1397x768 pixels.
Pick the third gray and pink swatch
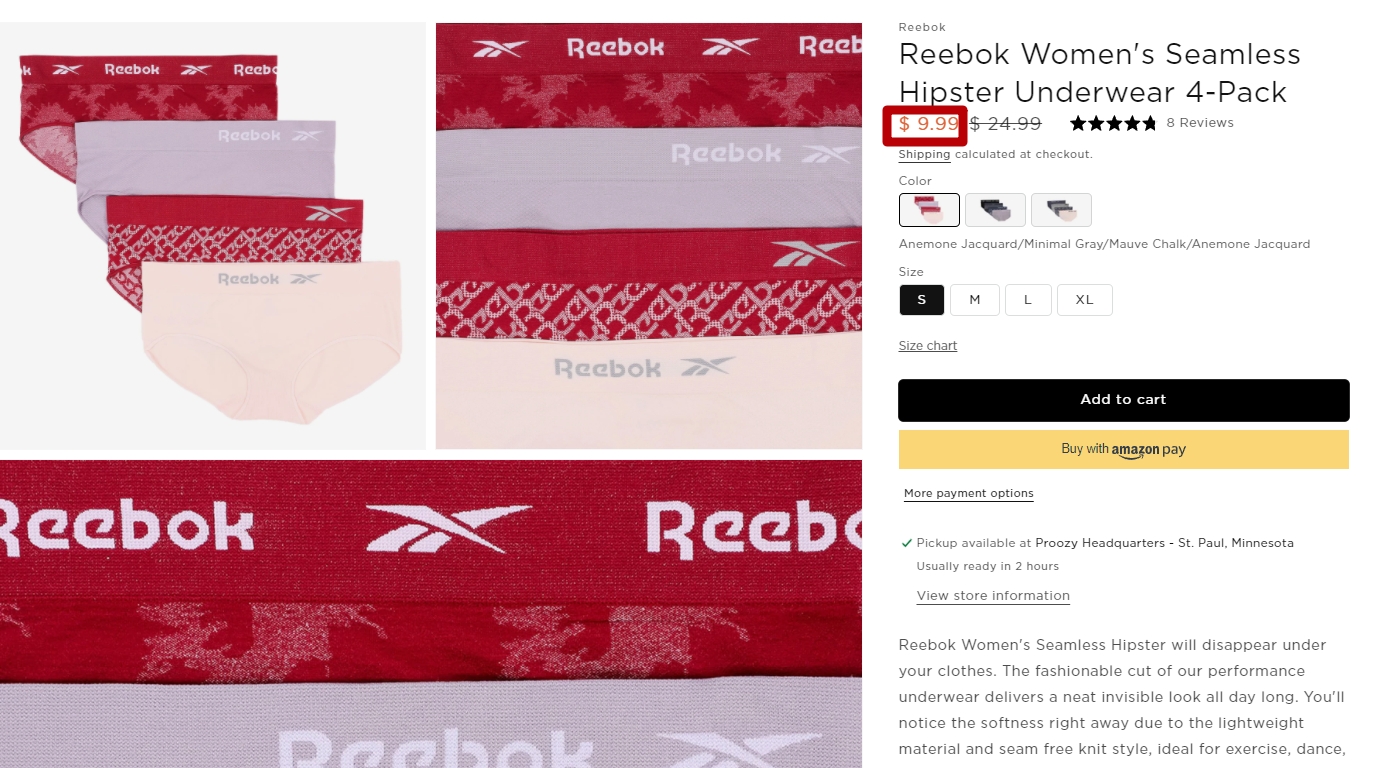(x=1061, y=210)
